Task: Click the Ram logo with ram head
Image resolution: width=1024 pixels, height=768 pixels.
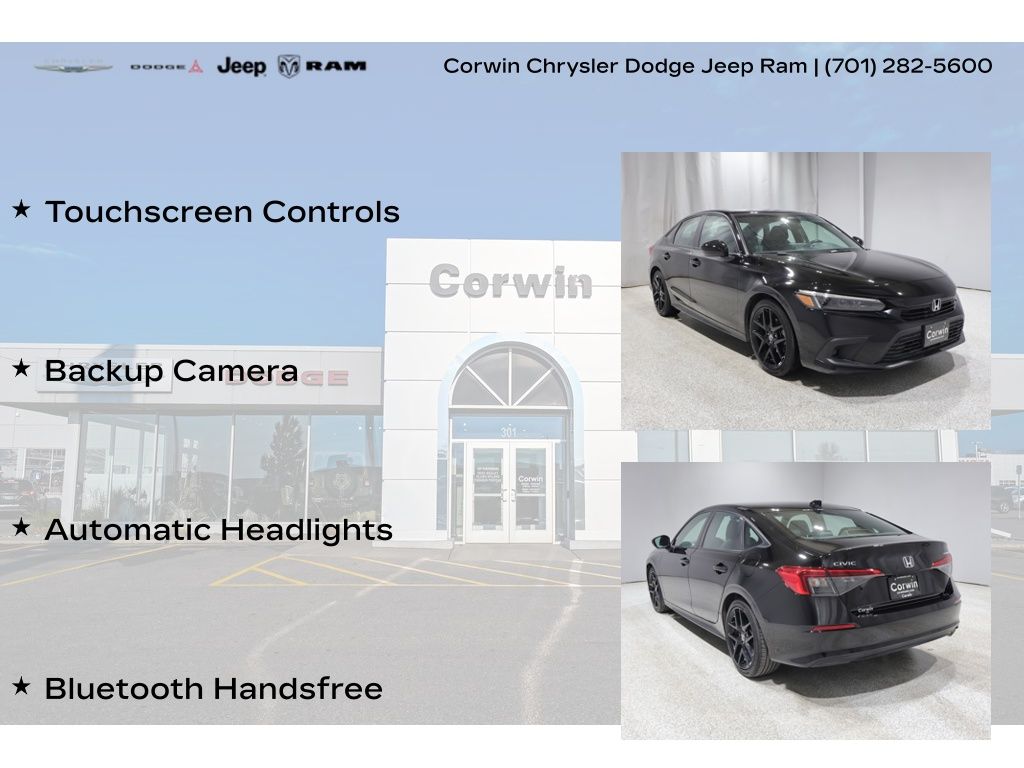Action: click(x=322, y=66)
